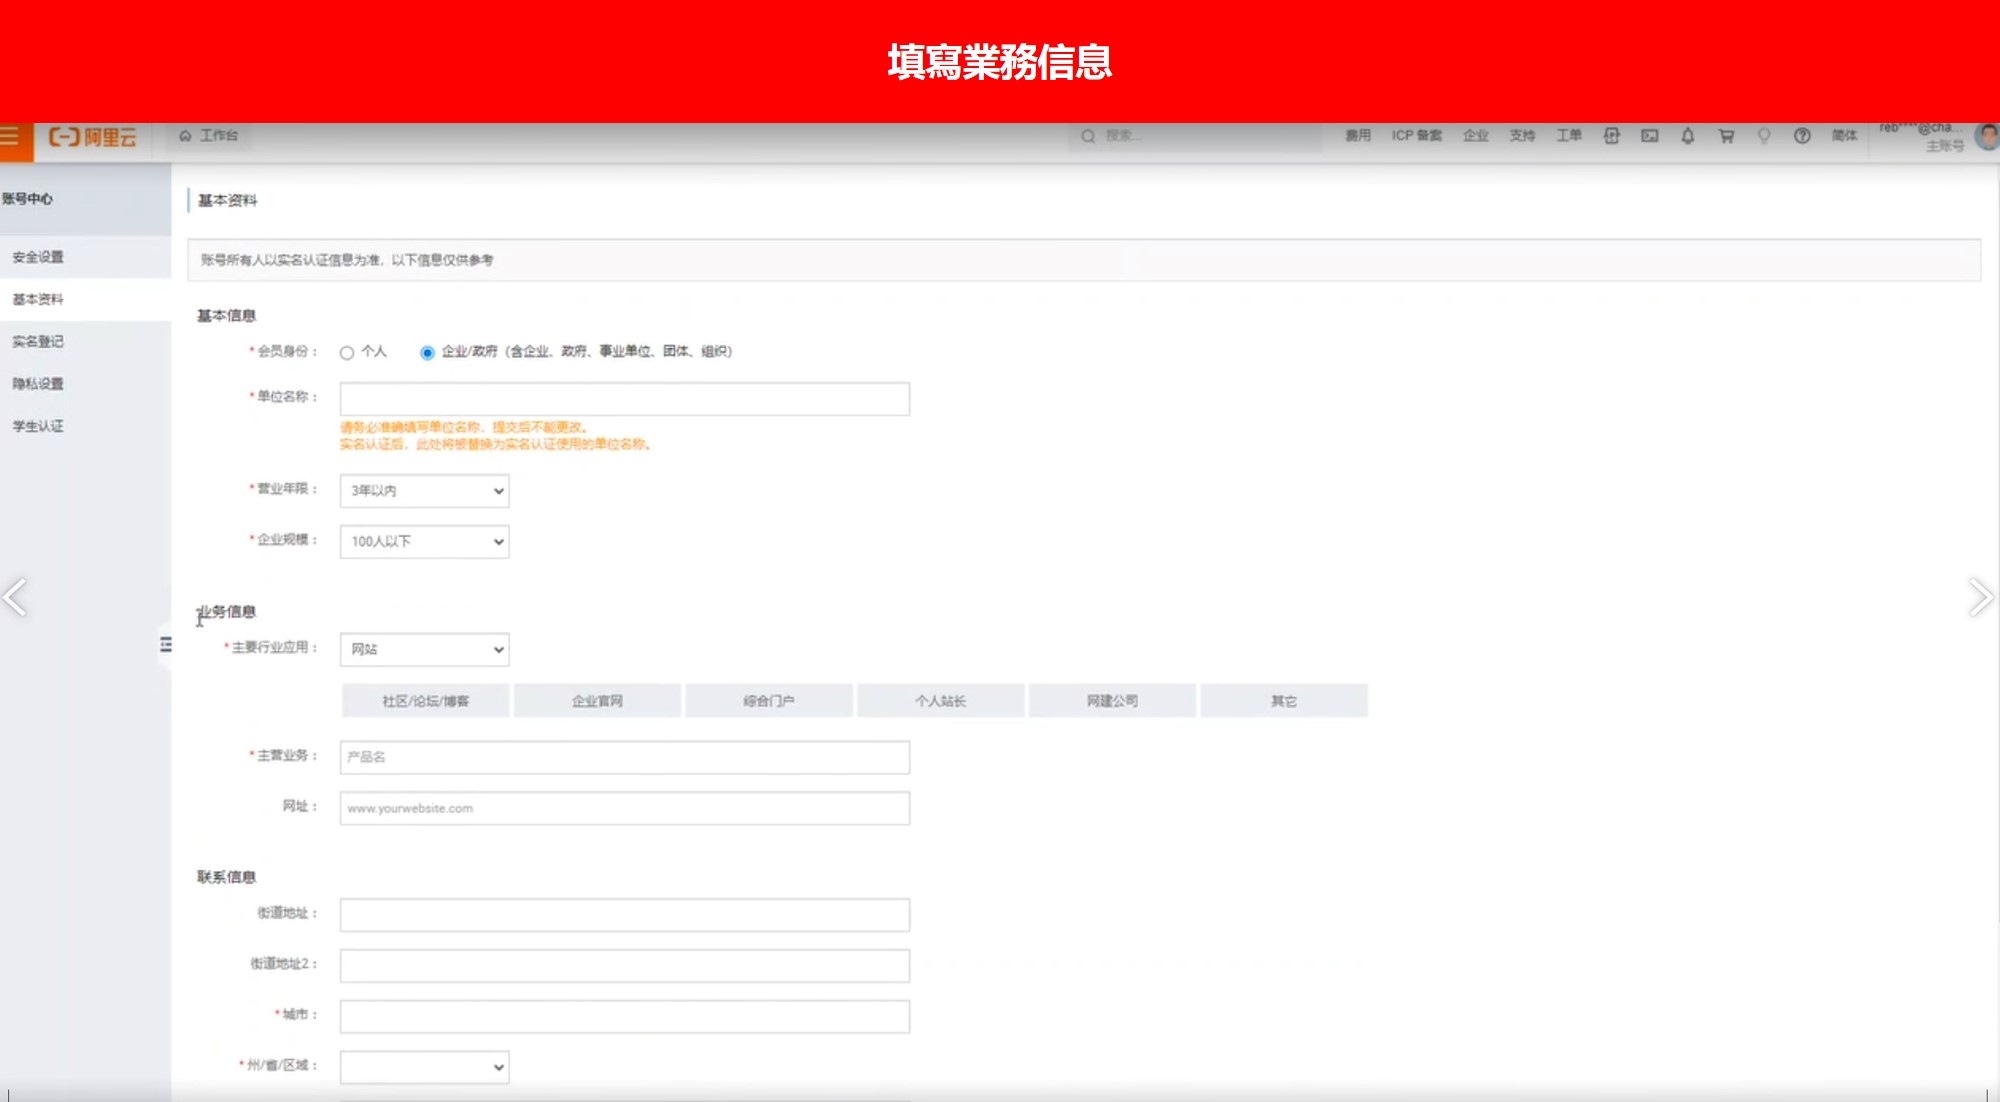Open the hamburger menu icon
The image size is (2000, 1102).
(x=10, y=136)
